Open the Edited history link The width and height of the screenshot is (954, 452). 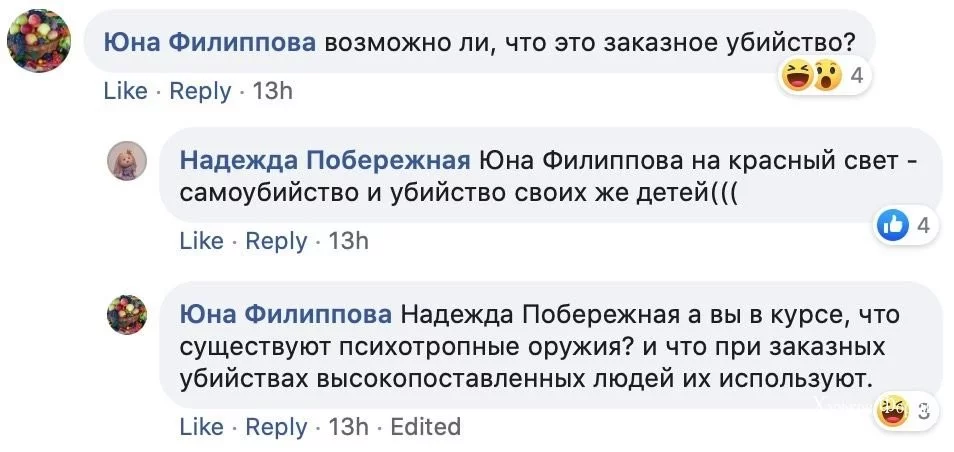[x=425, y=427]
